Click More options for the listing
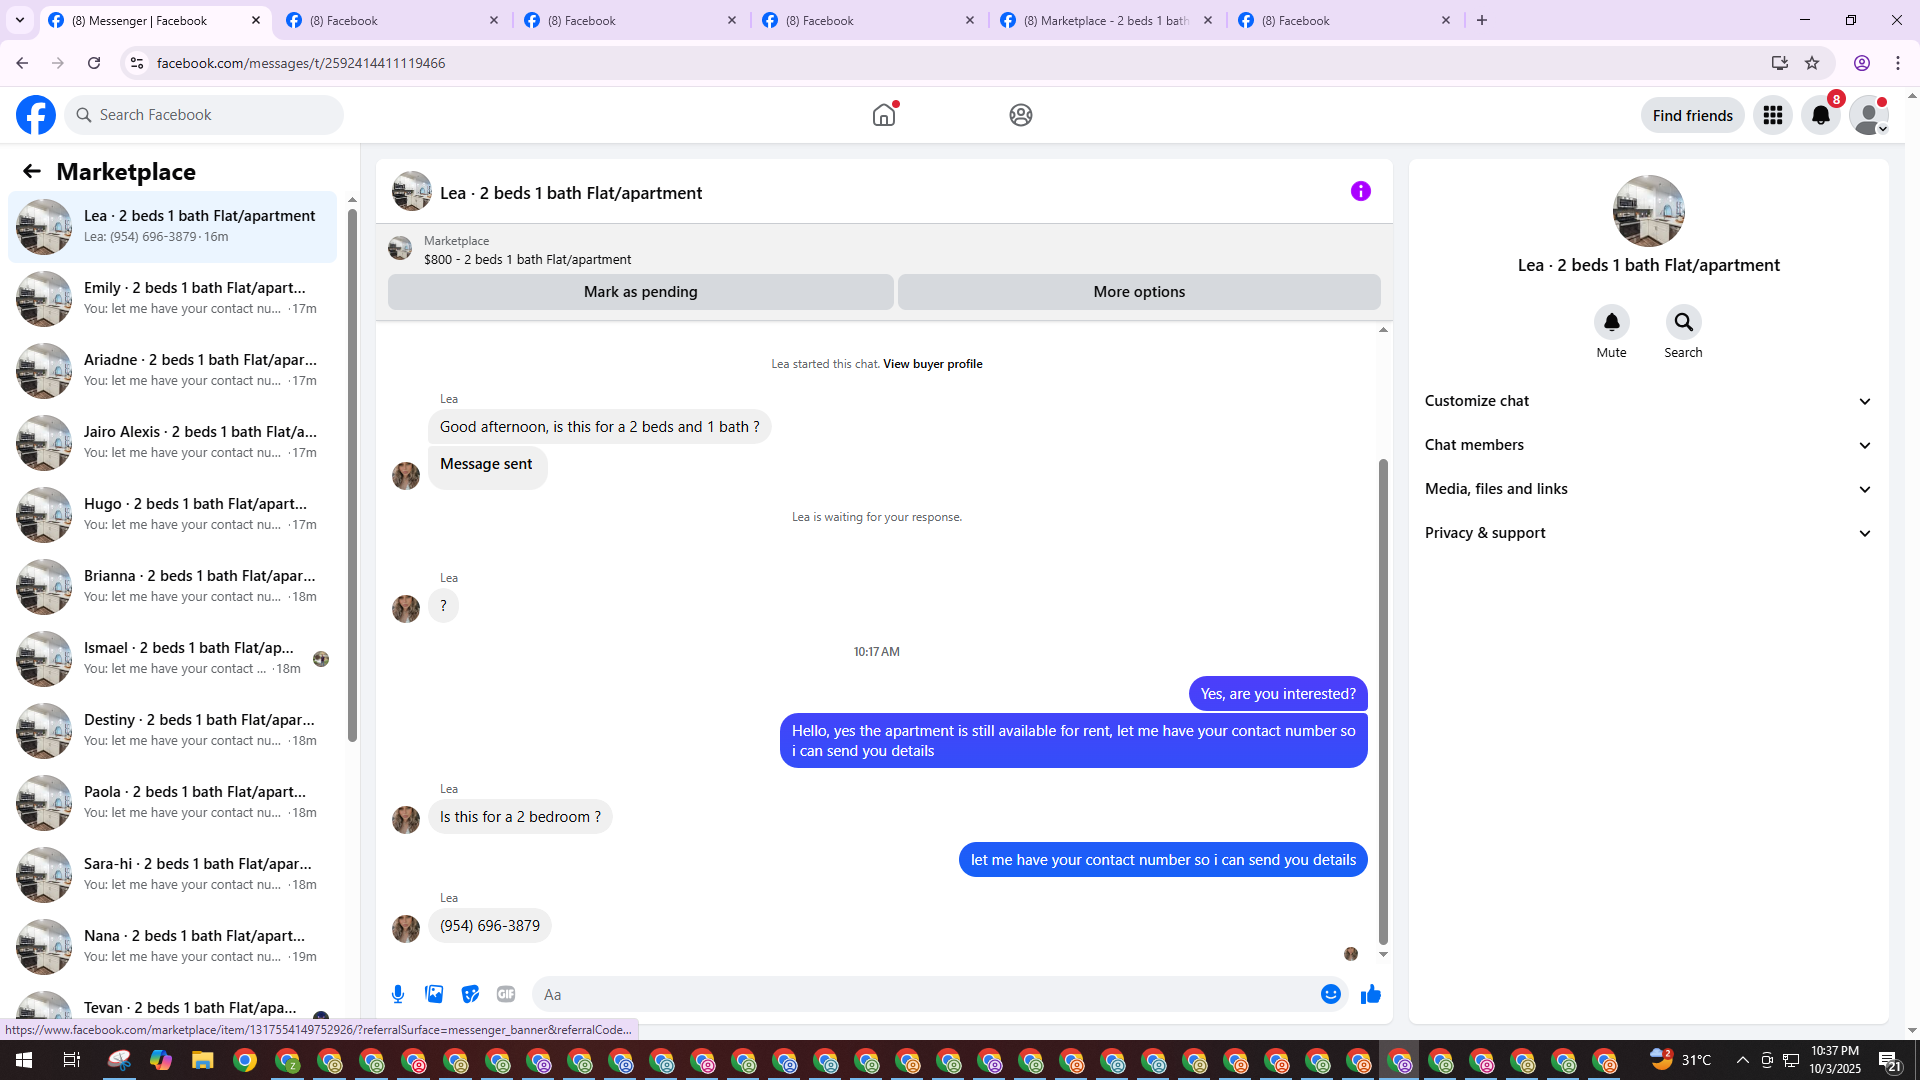This screenshot has height=1080, width=1920. (x=1139, y=292)
